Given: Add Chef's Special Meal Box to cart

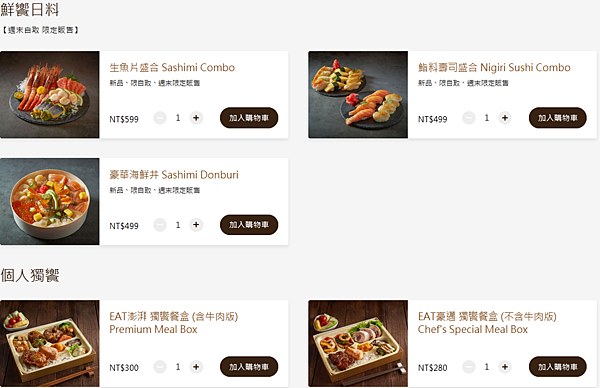Looking at the screenshot, I should coord(558,367).
